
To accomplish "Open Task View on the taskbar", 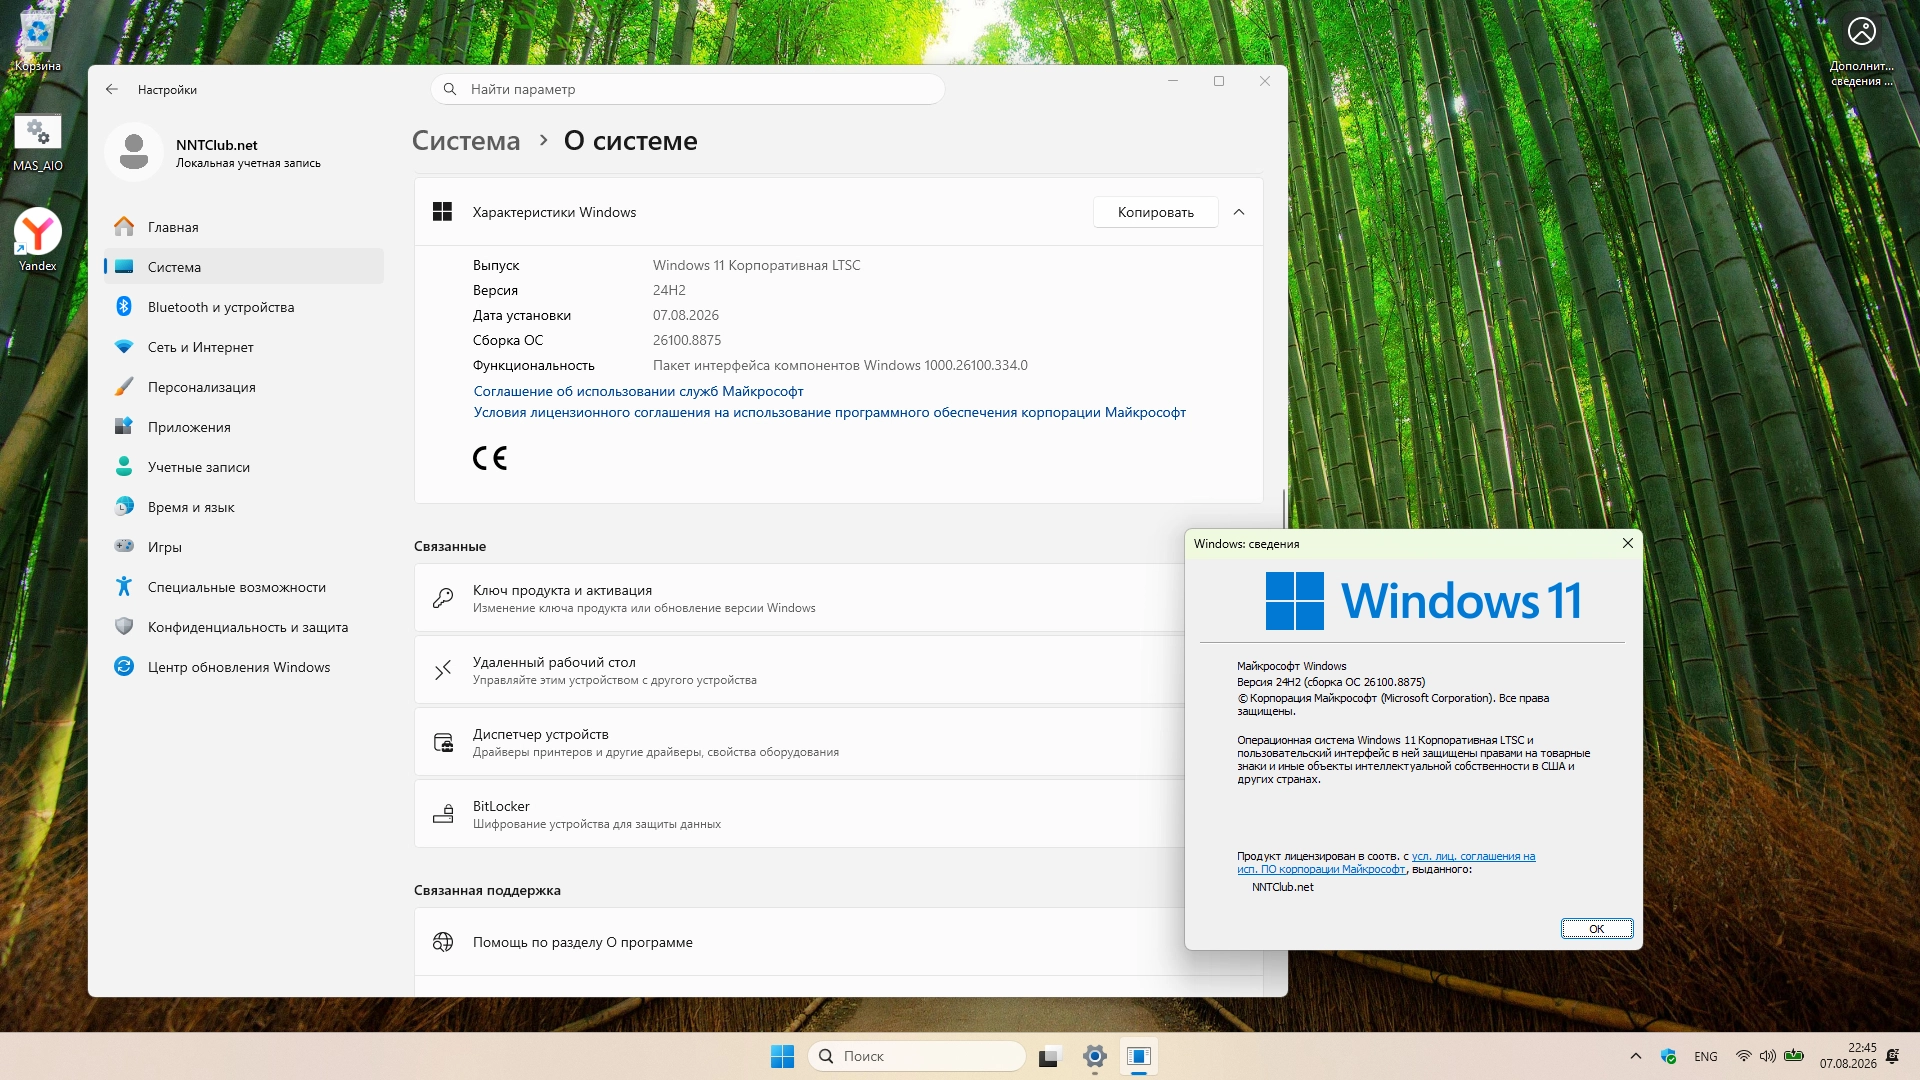I will point(1049,1056).
